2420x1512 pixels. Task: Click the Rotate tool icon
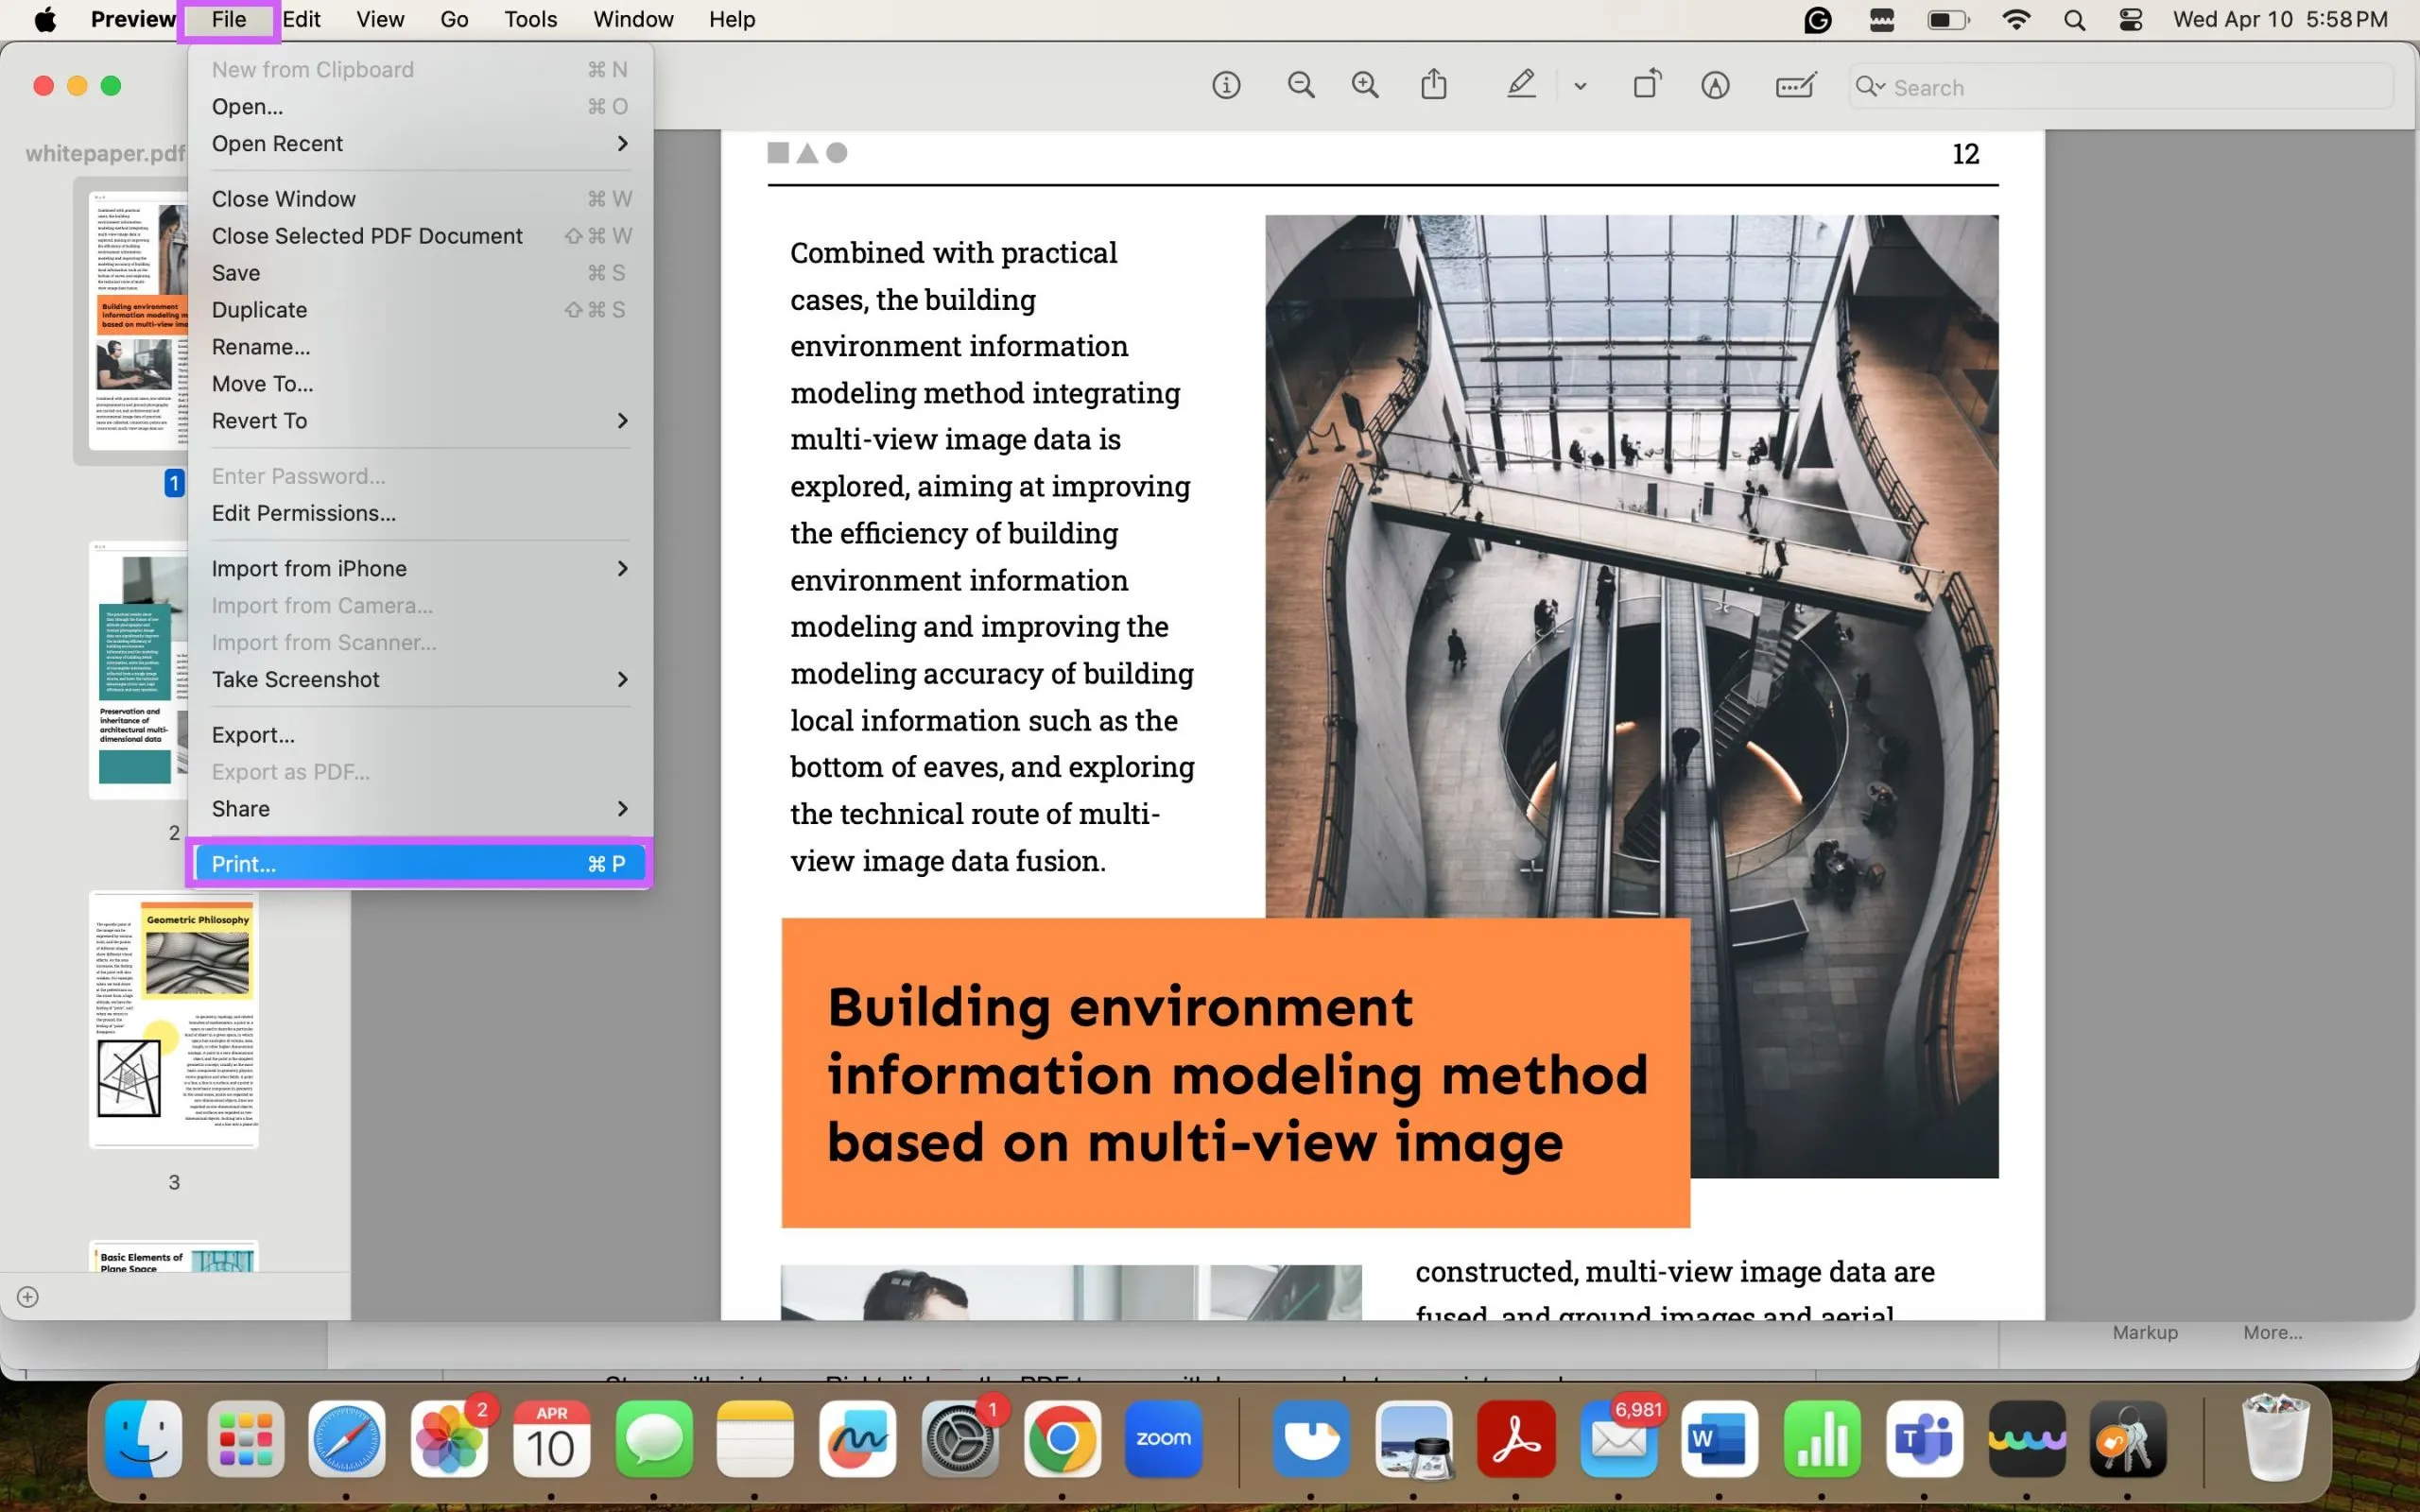[1645, 85]
